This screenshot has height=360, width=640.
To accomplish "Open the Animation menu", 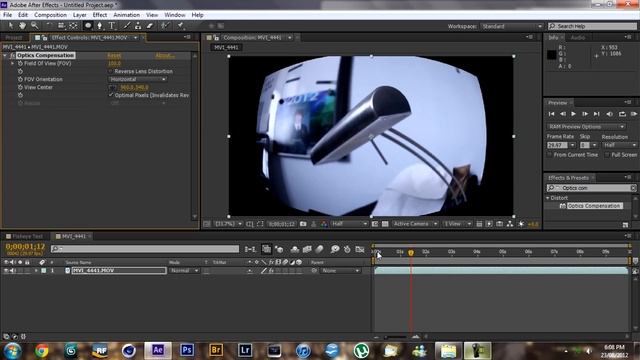I will pyautogui.click(x=127, y=15).
